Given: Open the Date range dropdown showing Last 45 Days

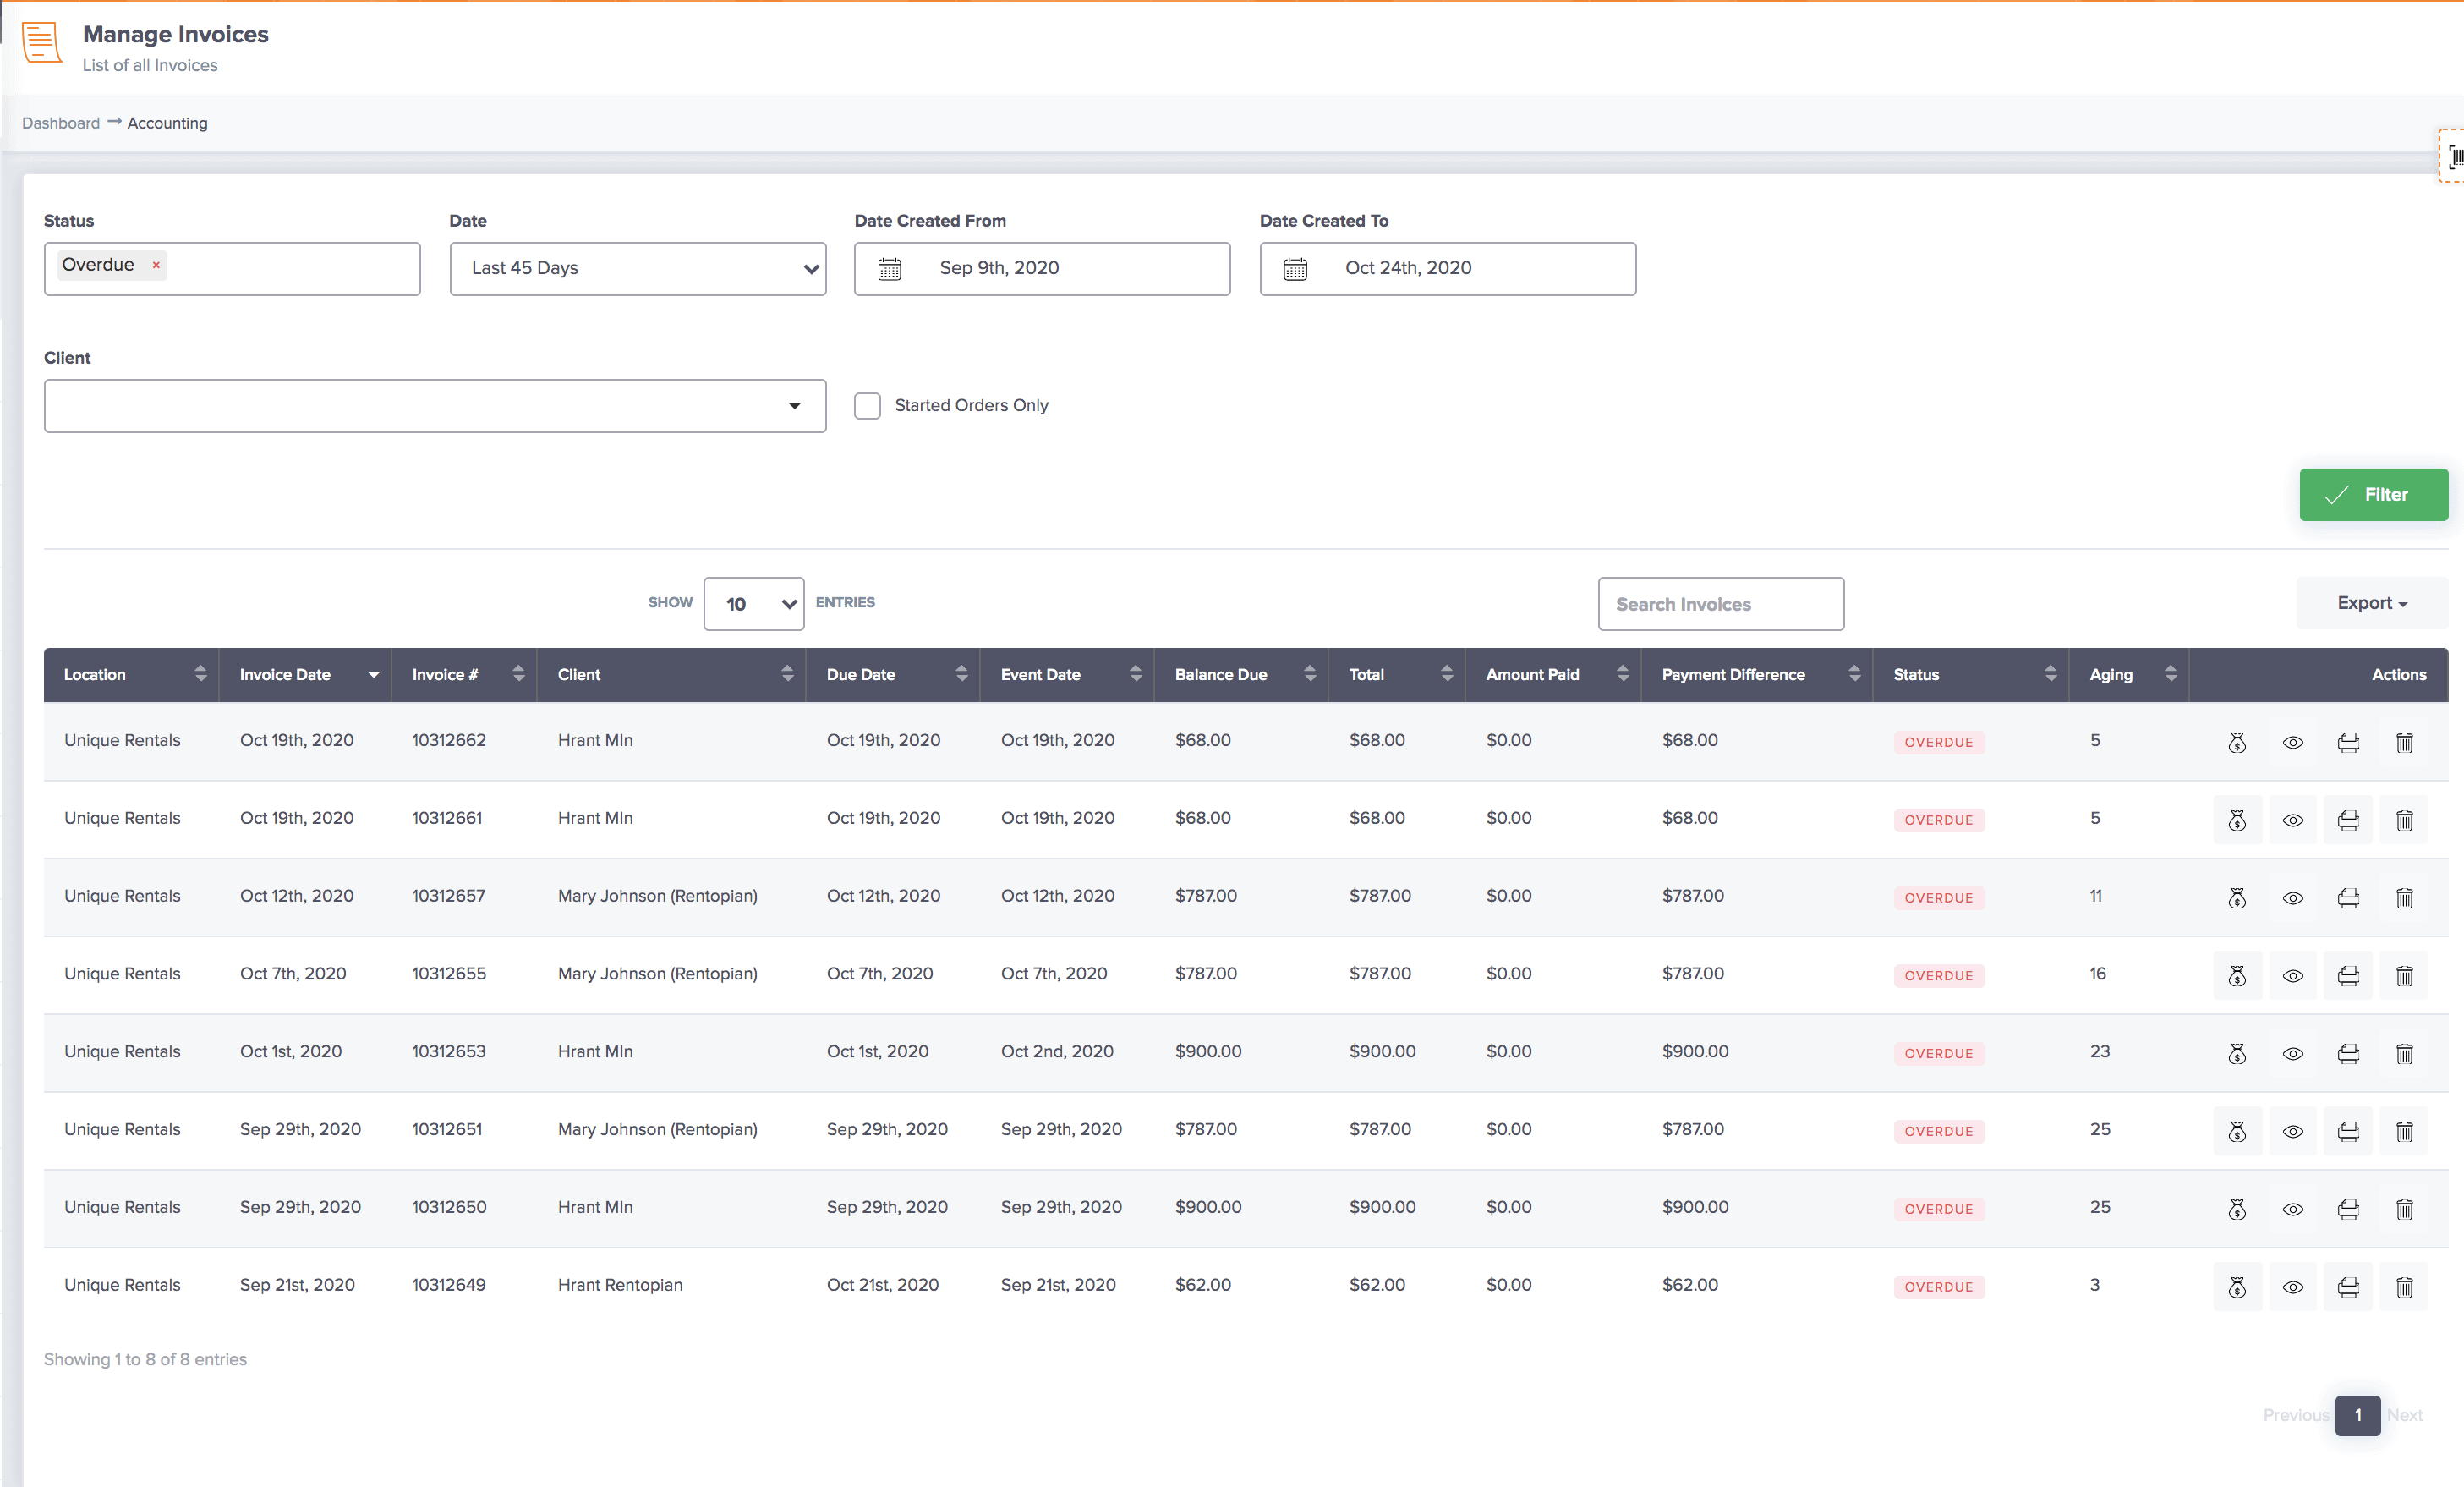Looking at the screenshot, I should point(637,268).
